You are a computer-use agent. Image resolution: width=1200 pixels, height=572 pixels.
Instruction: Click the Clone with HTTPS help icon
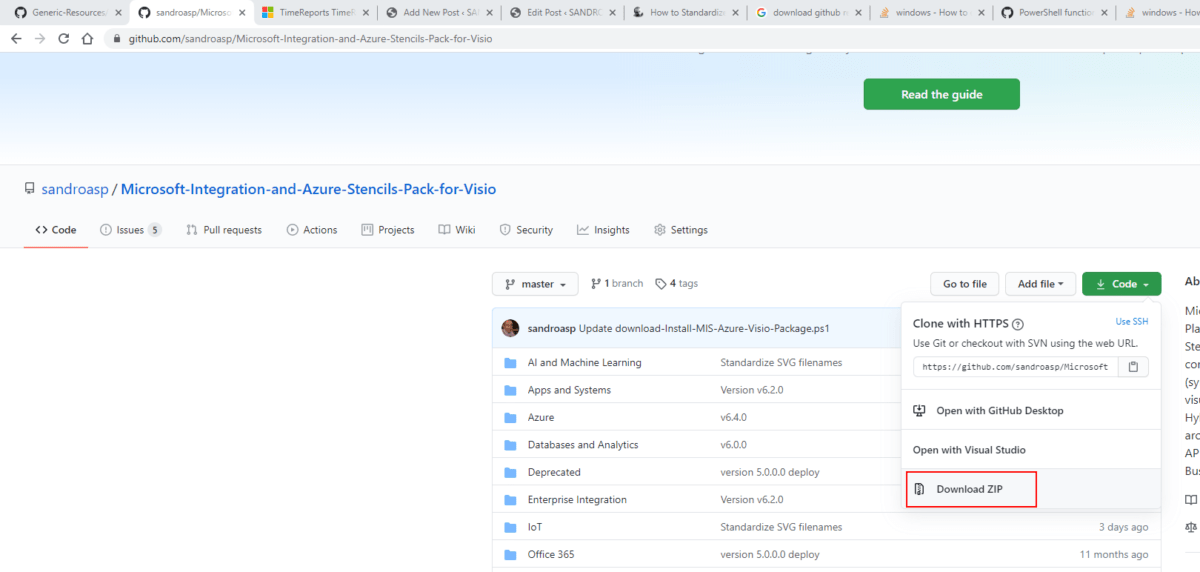[x=1018, y=324]
